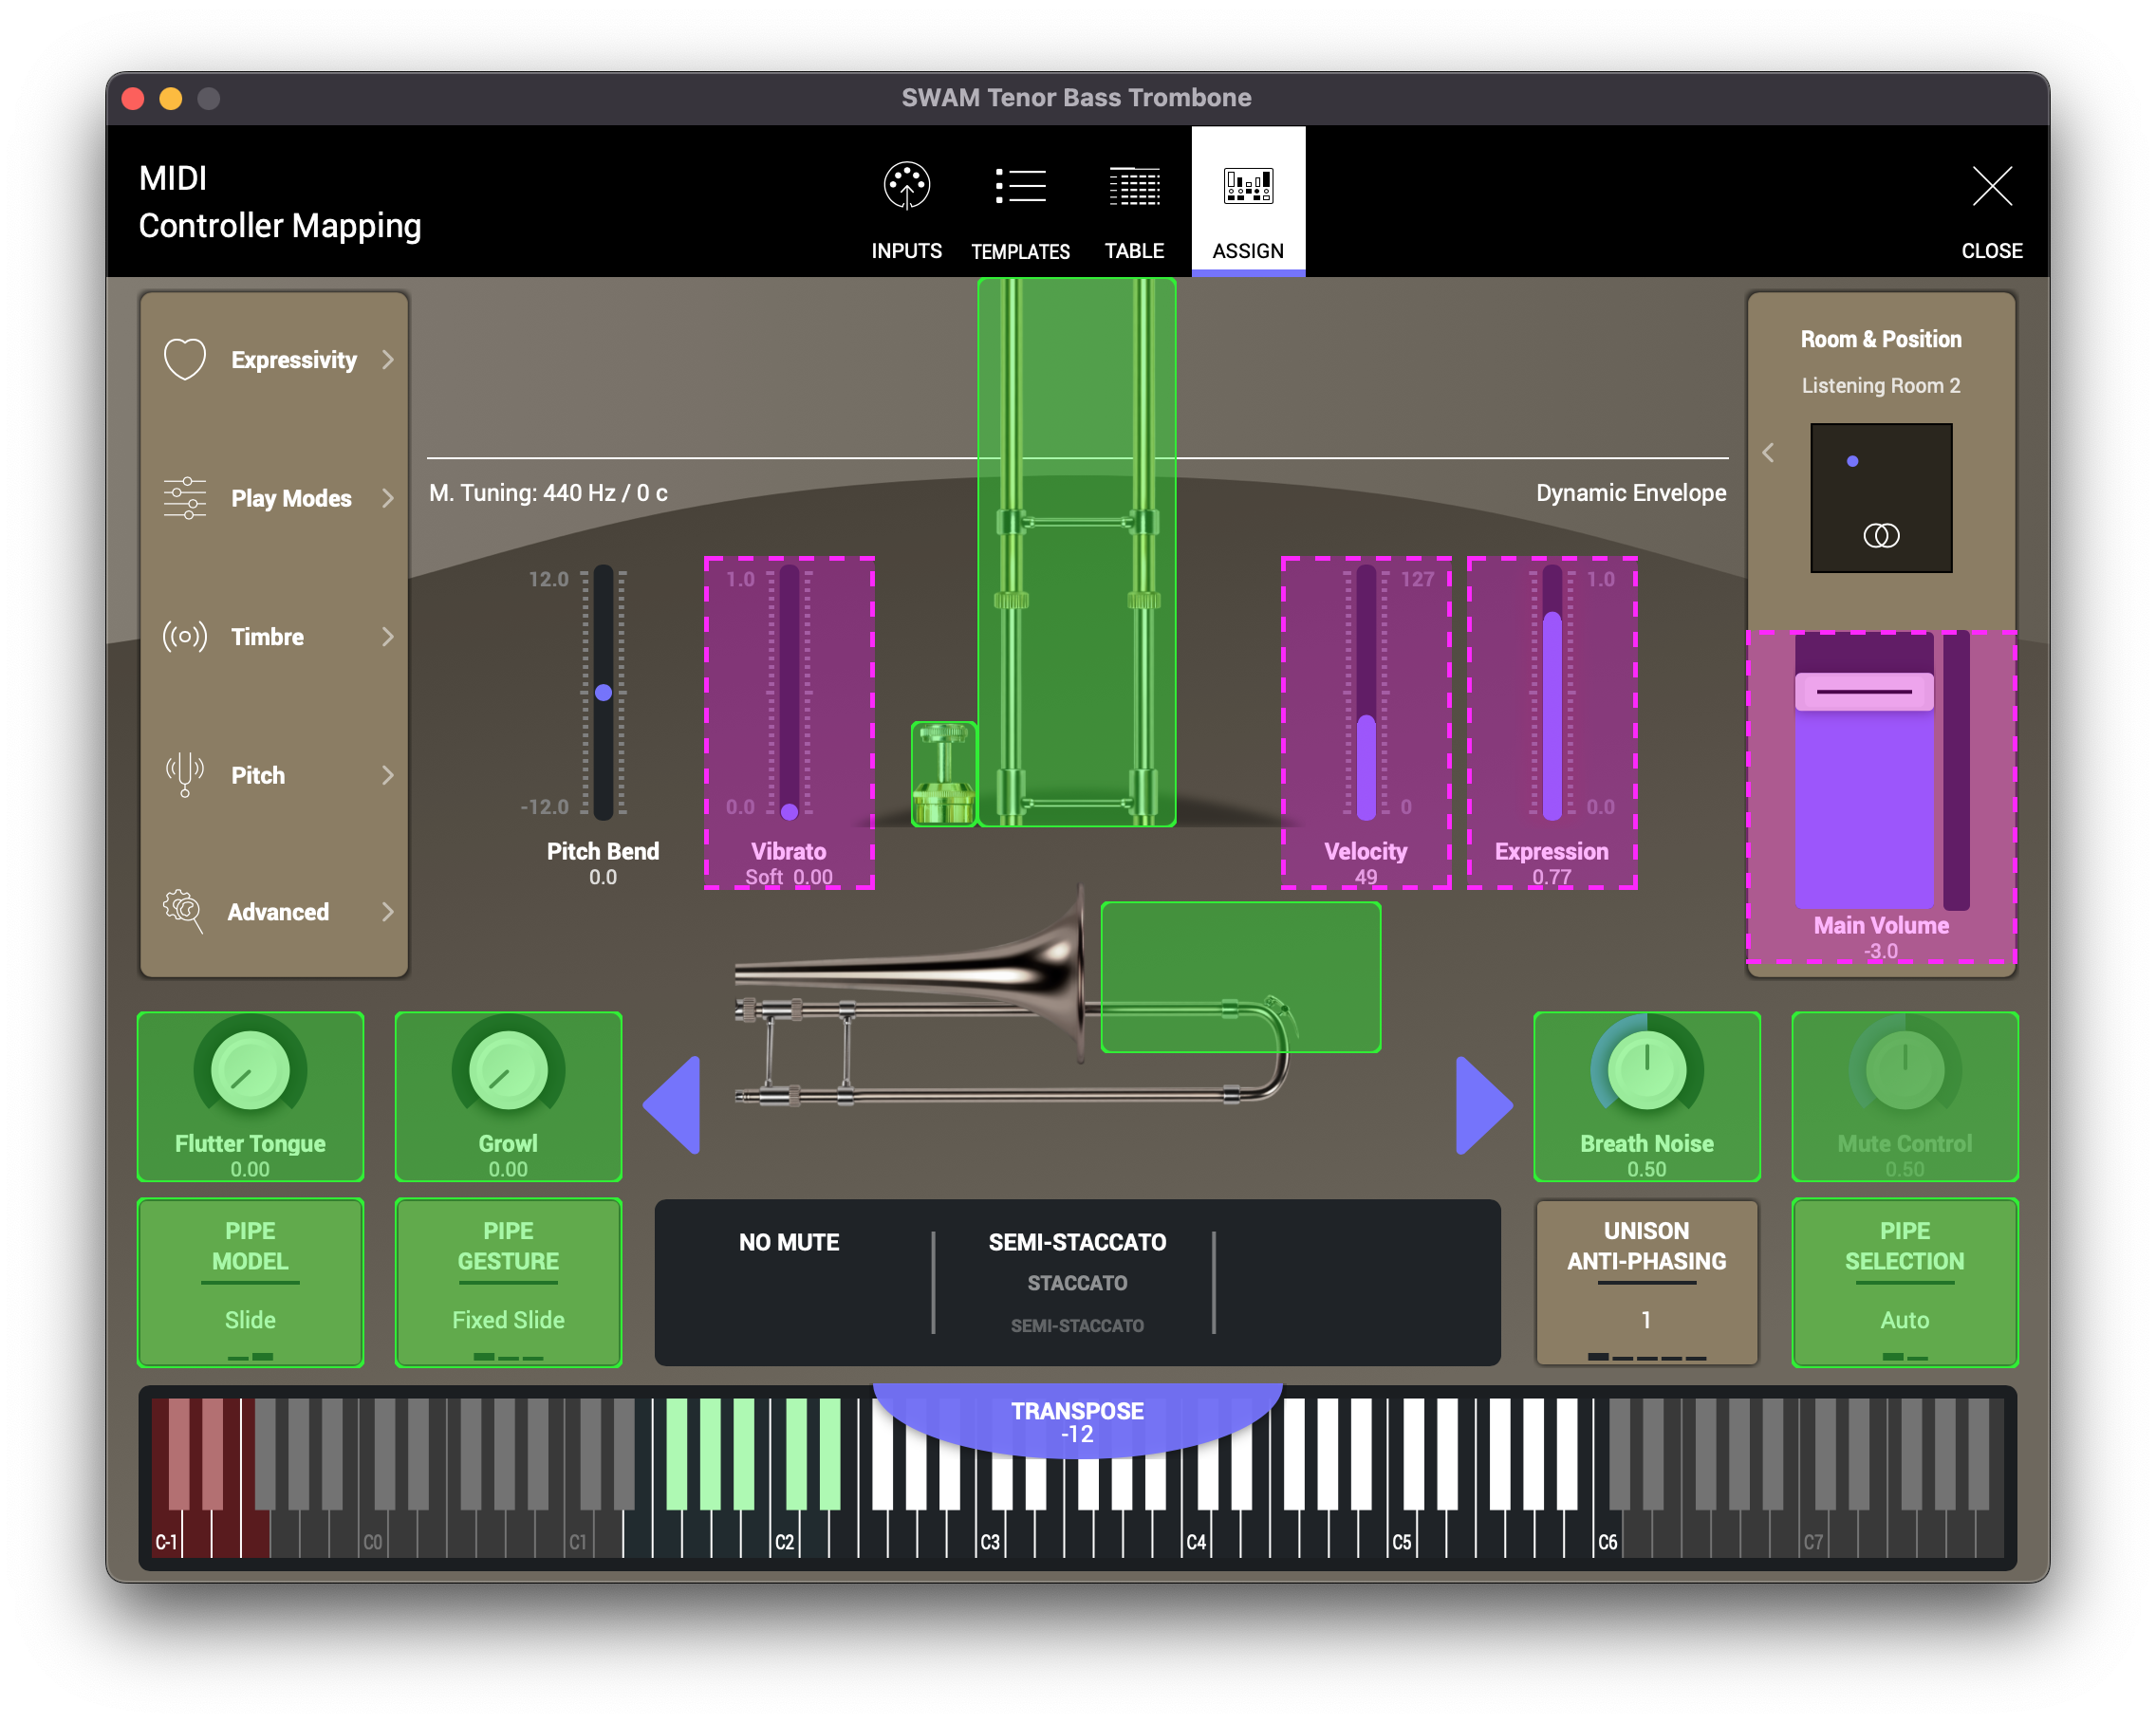Open the Templates list icon
This screenshot has width=2156, height=1723.
tap(1020, 186)
